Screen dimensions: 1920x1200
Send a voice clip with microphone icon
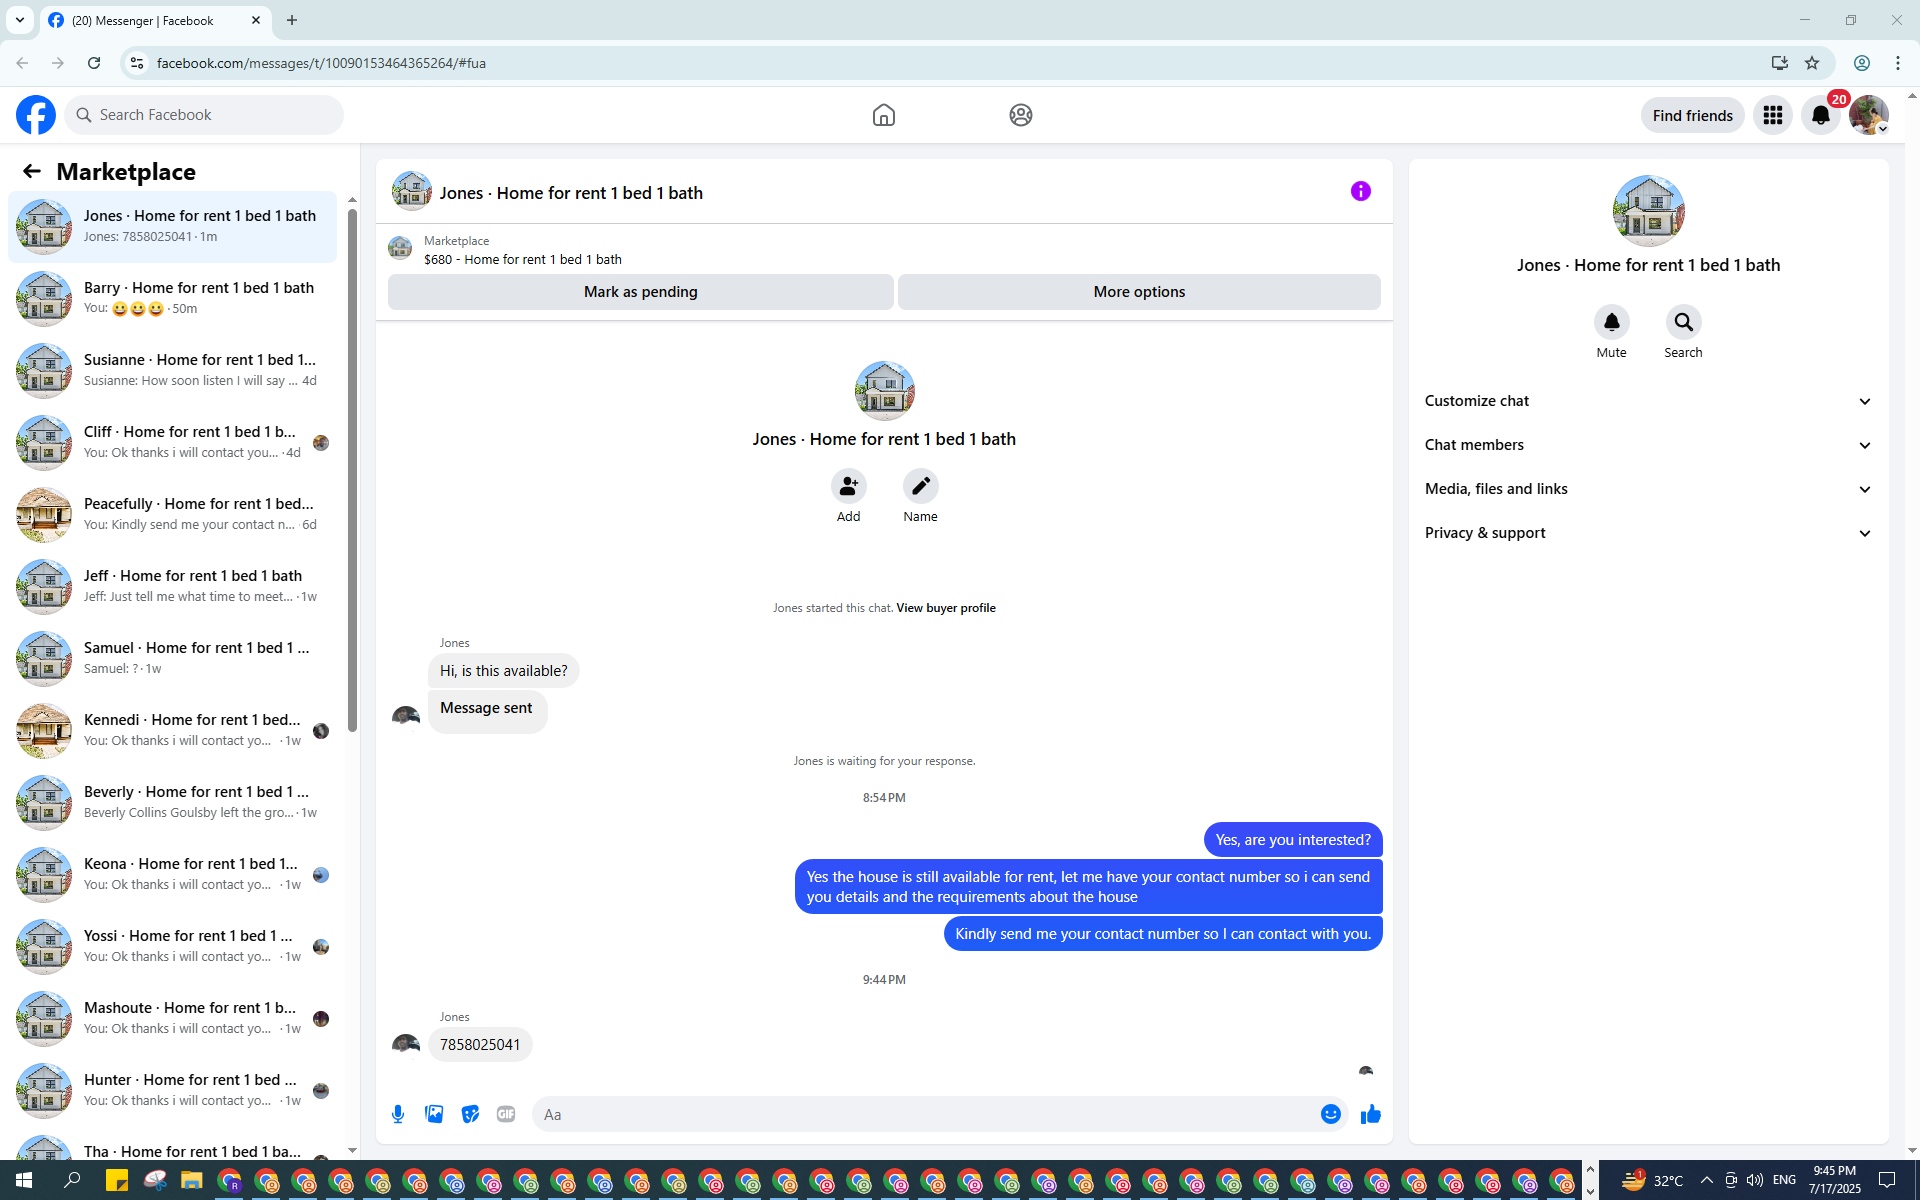pos(398,1114)
